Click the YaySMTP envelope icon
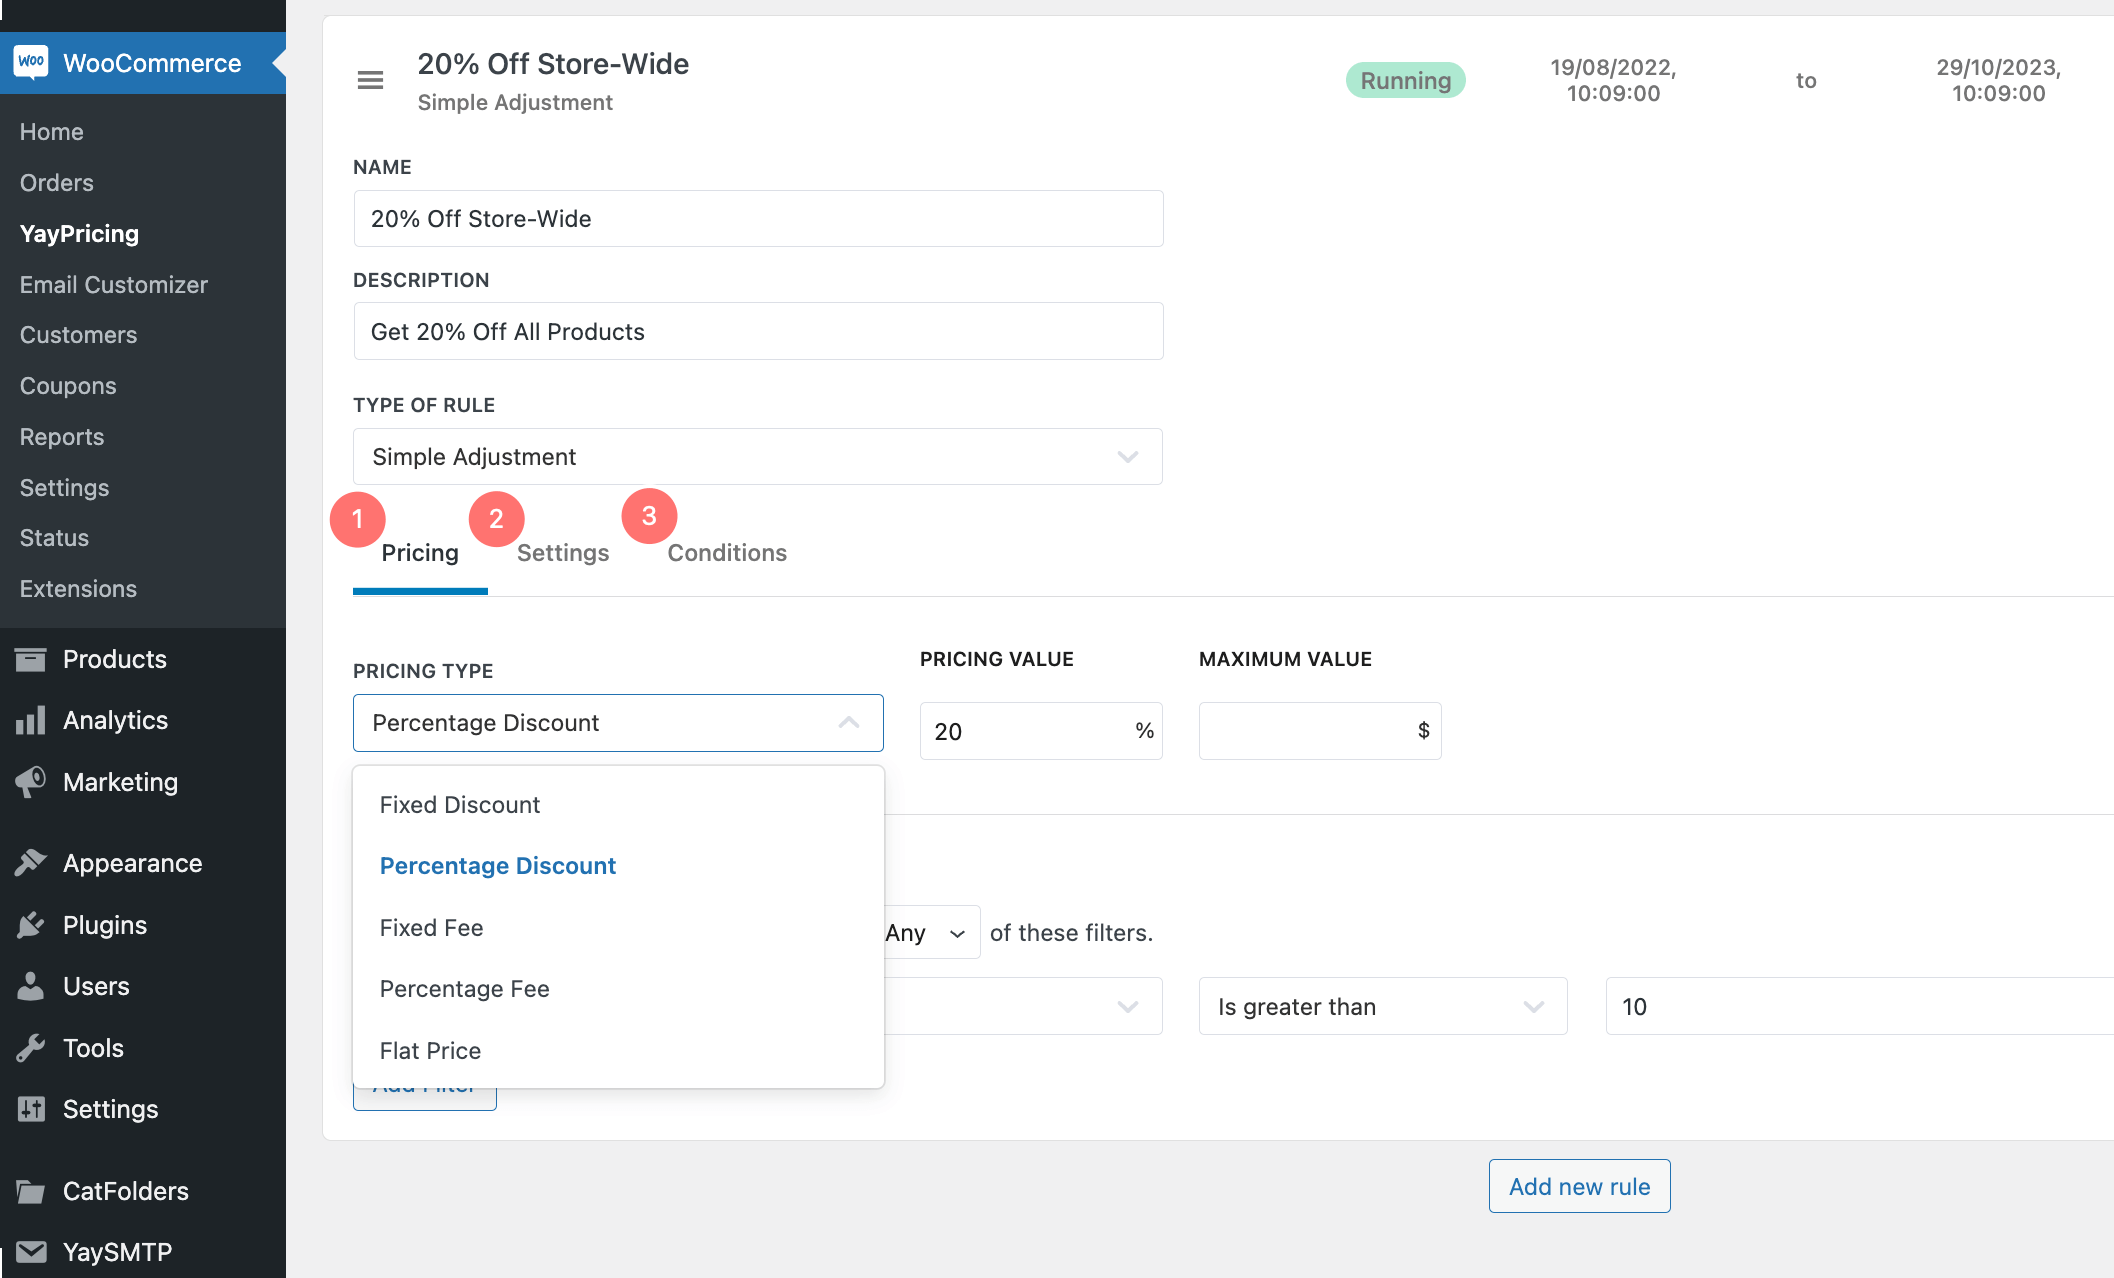 click(x=32, y=1250)
